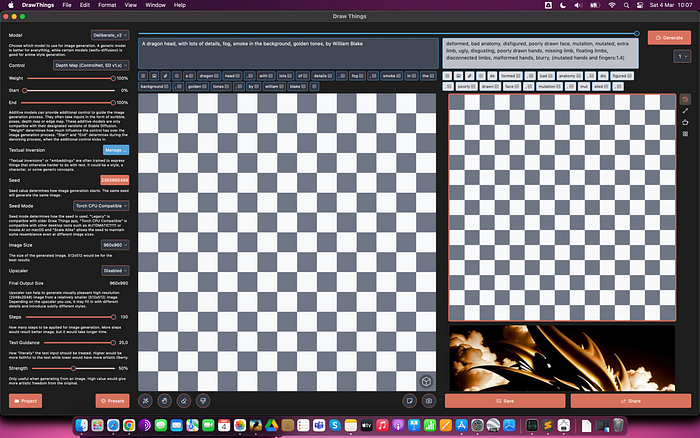Screen dimensions: 700x438
Task: Click the Text Guidance slider handle
Action: pyautogui.click(x=113, y=342)
